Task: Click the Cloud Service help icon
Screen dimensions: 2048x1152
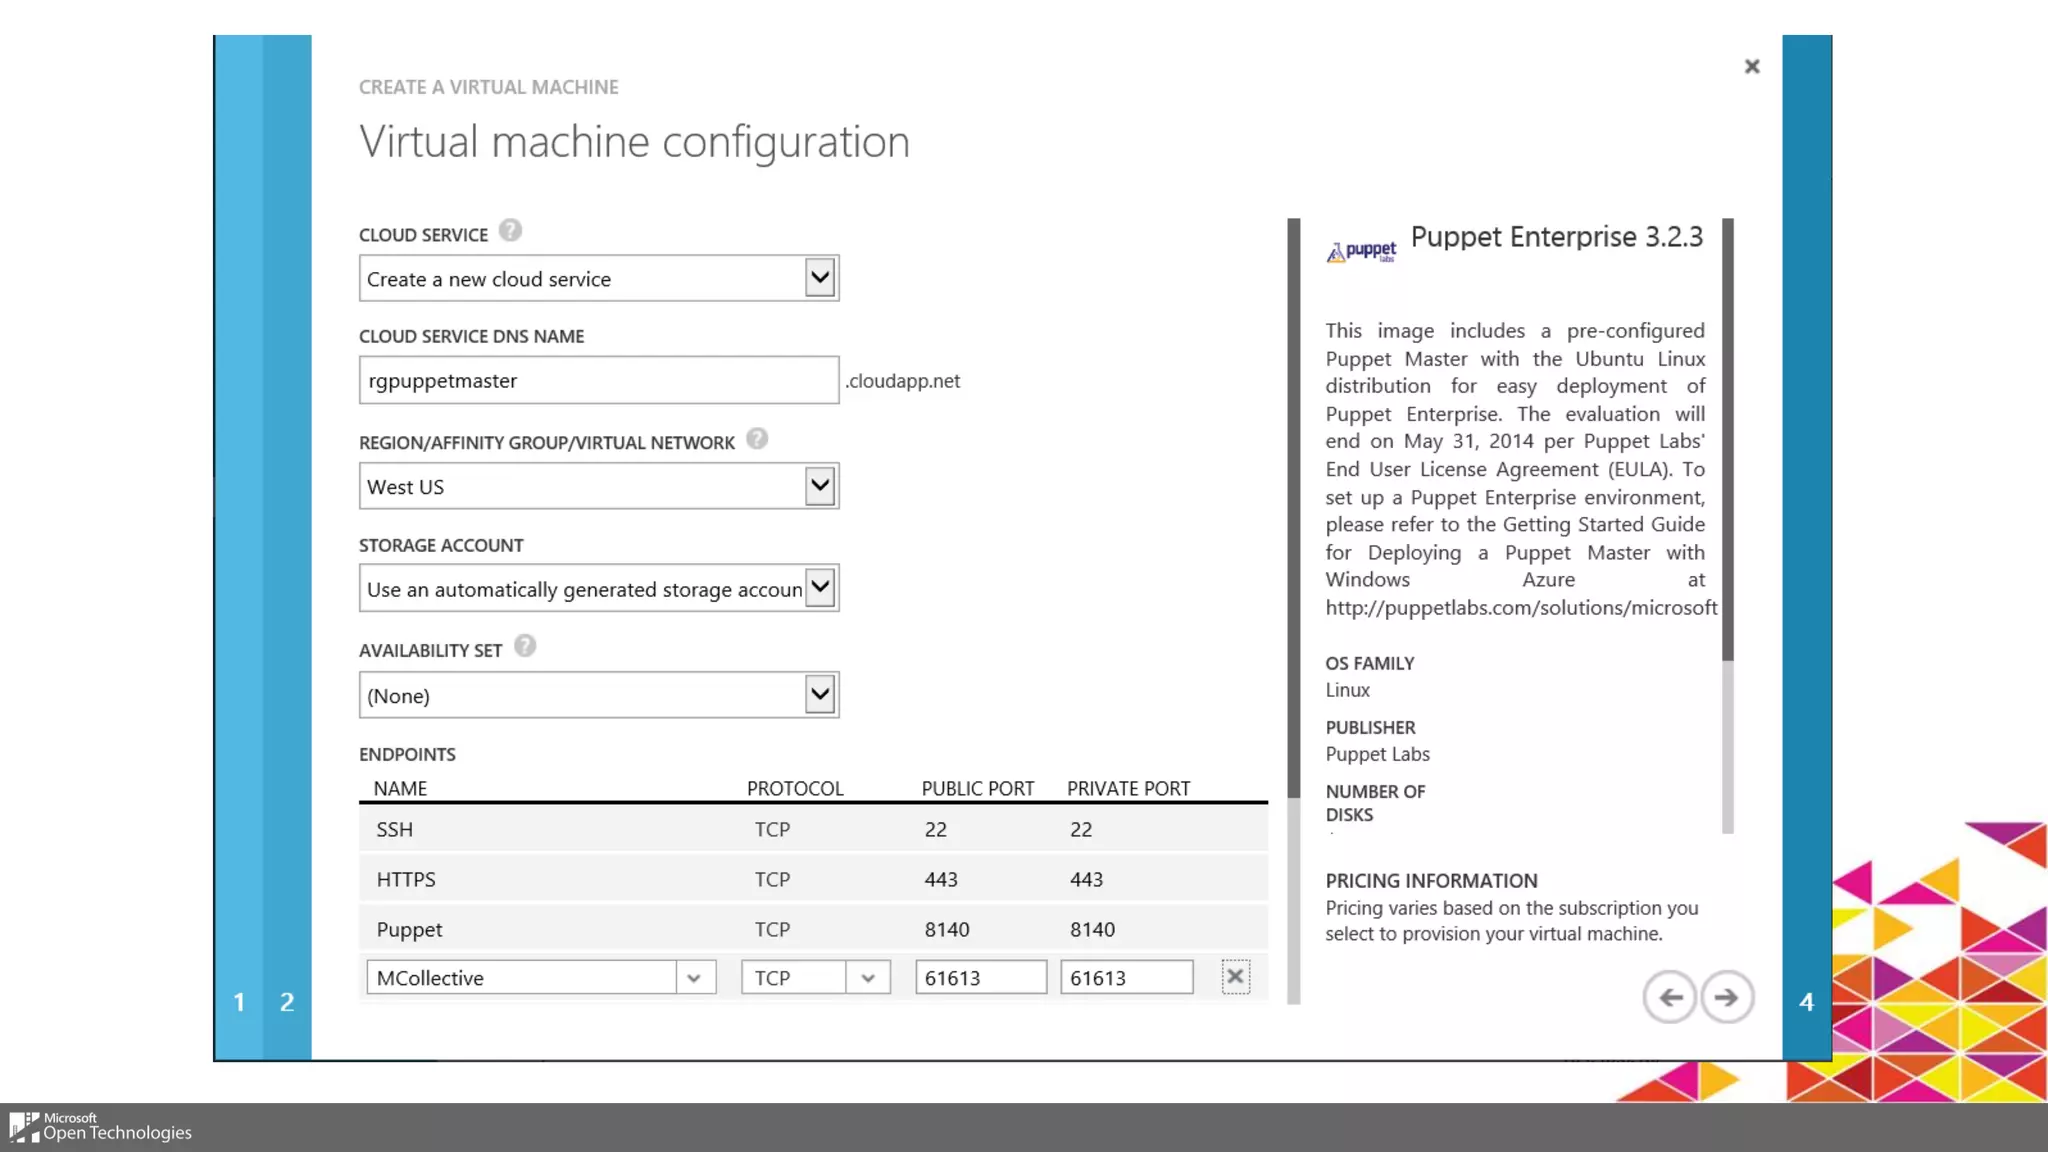Action: point(510,231)
